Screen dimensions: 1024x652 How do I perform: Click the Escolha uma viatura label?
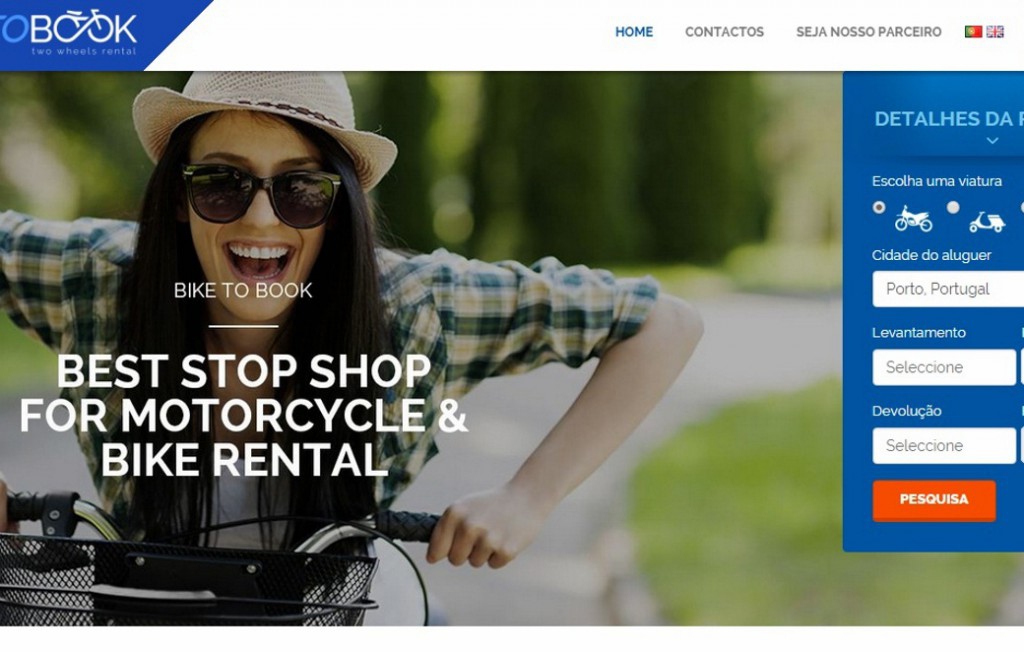(x=936, y=181)
